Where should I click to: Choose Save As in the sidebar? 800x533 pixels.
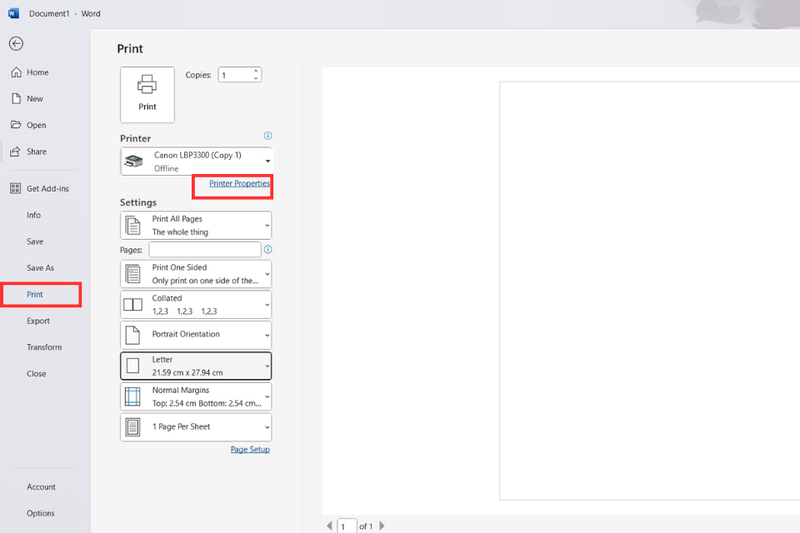click(x=40, y=268)
